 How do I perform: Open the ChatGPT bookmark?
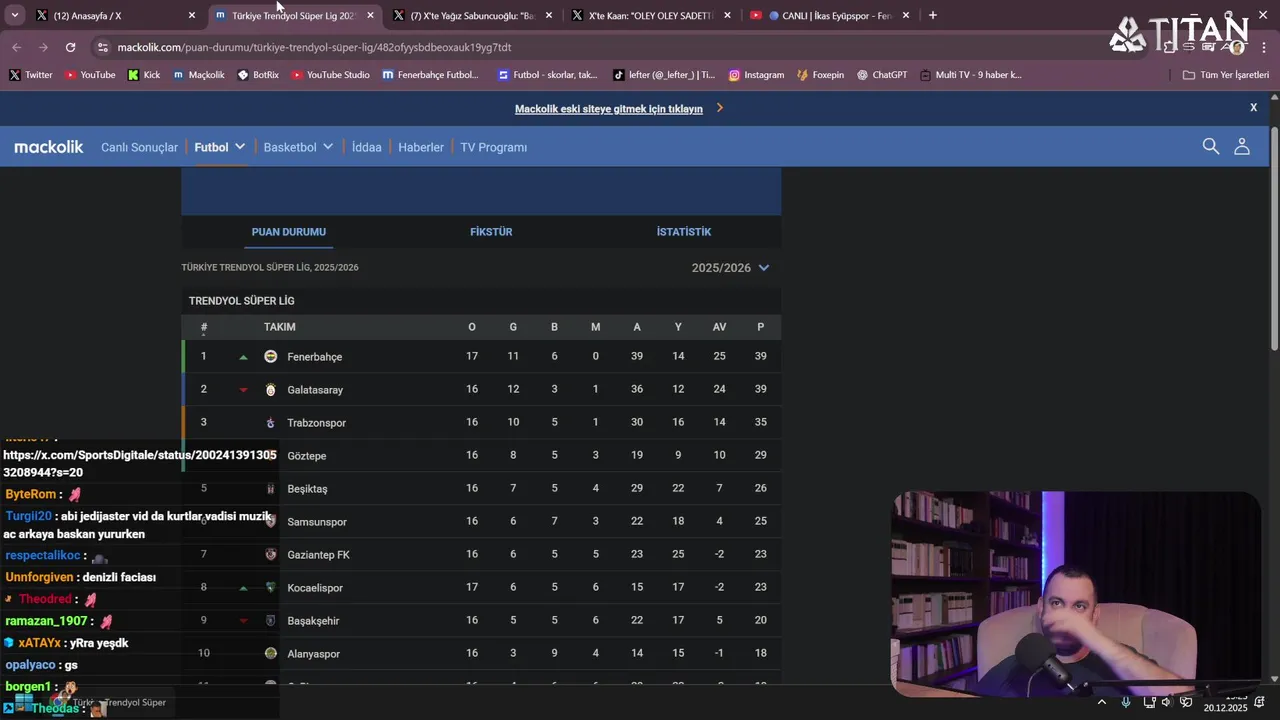pyautogui.click(x=881, y=75)
